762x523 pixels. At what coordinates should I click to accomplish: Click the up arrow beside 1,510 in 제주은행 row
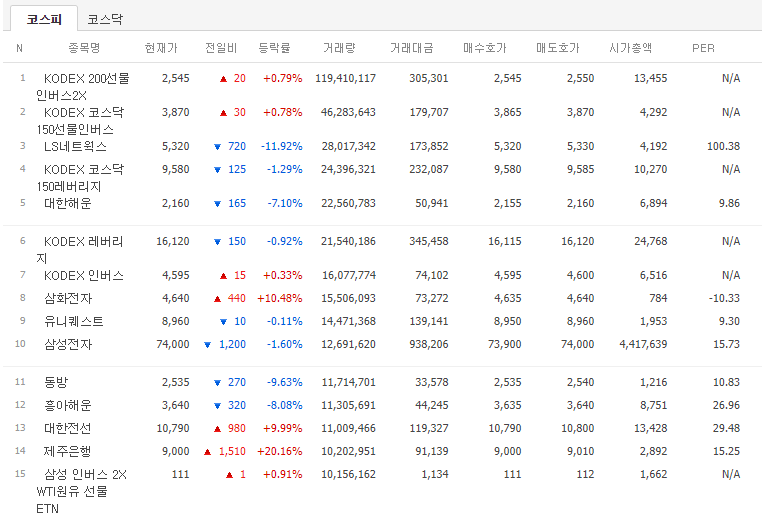[208, 452]
